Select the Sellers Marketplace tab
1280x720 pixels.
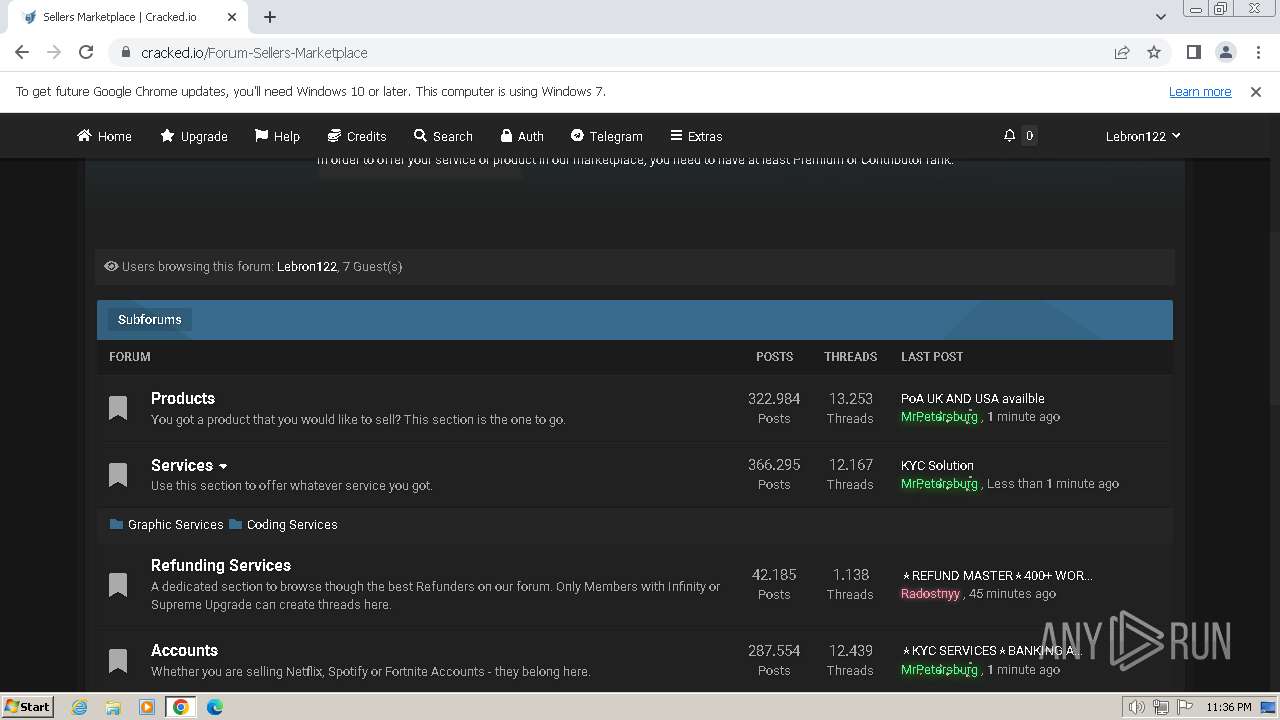coord(128,17)
